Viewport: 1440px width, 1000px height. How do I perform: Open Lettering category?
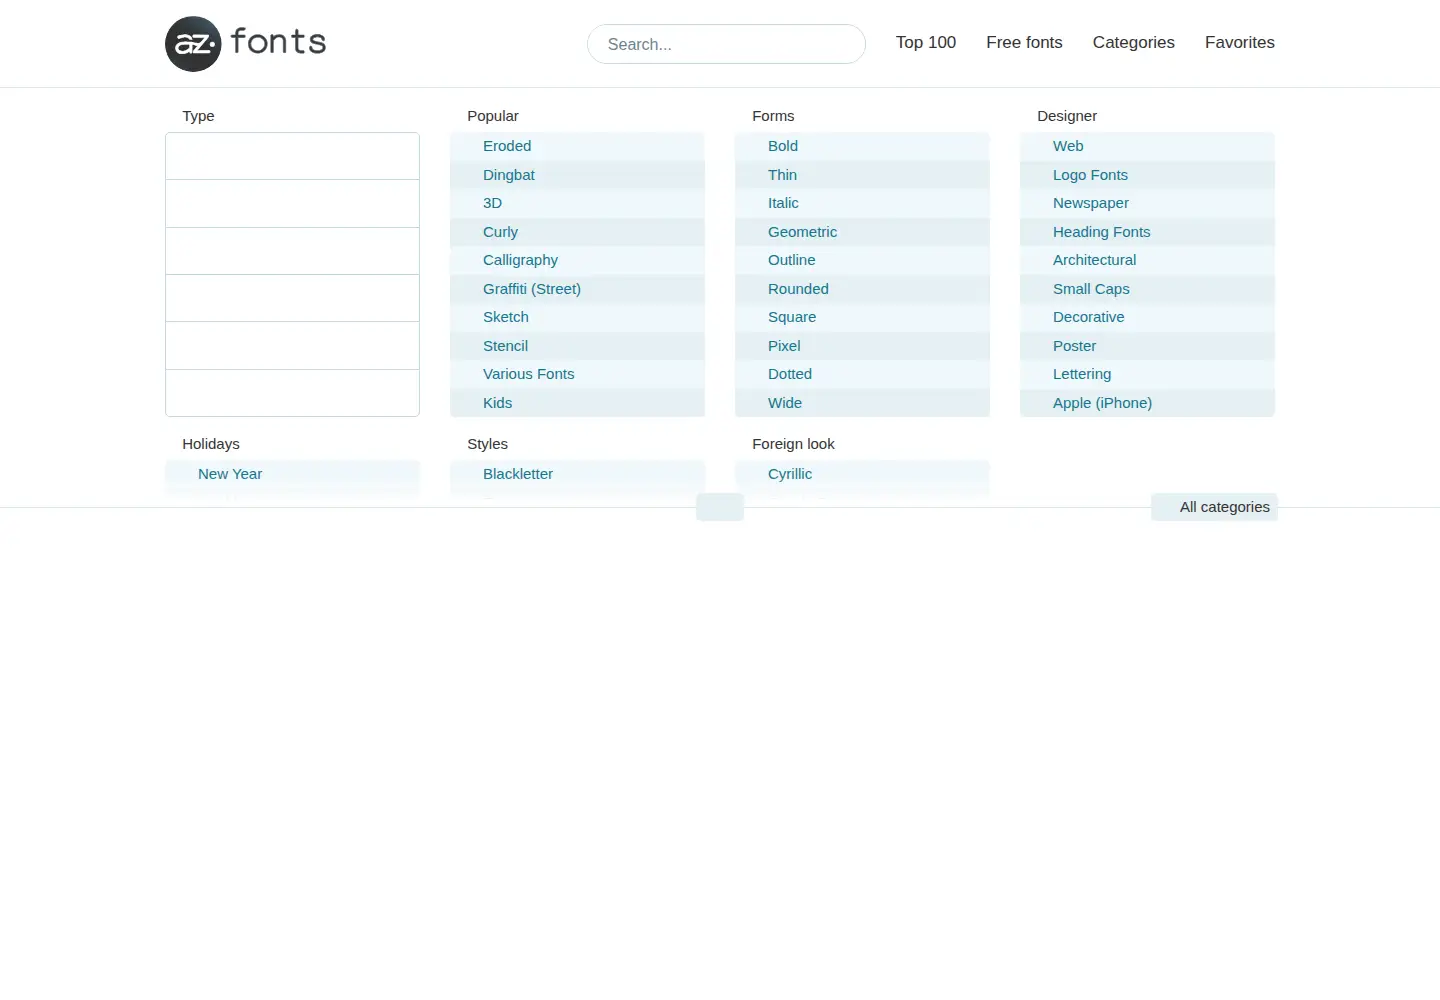(1147, 374)
